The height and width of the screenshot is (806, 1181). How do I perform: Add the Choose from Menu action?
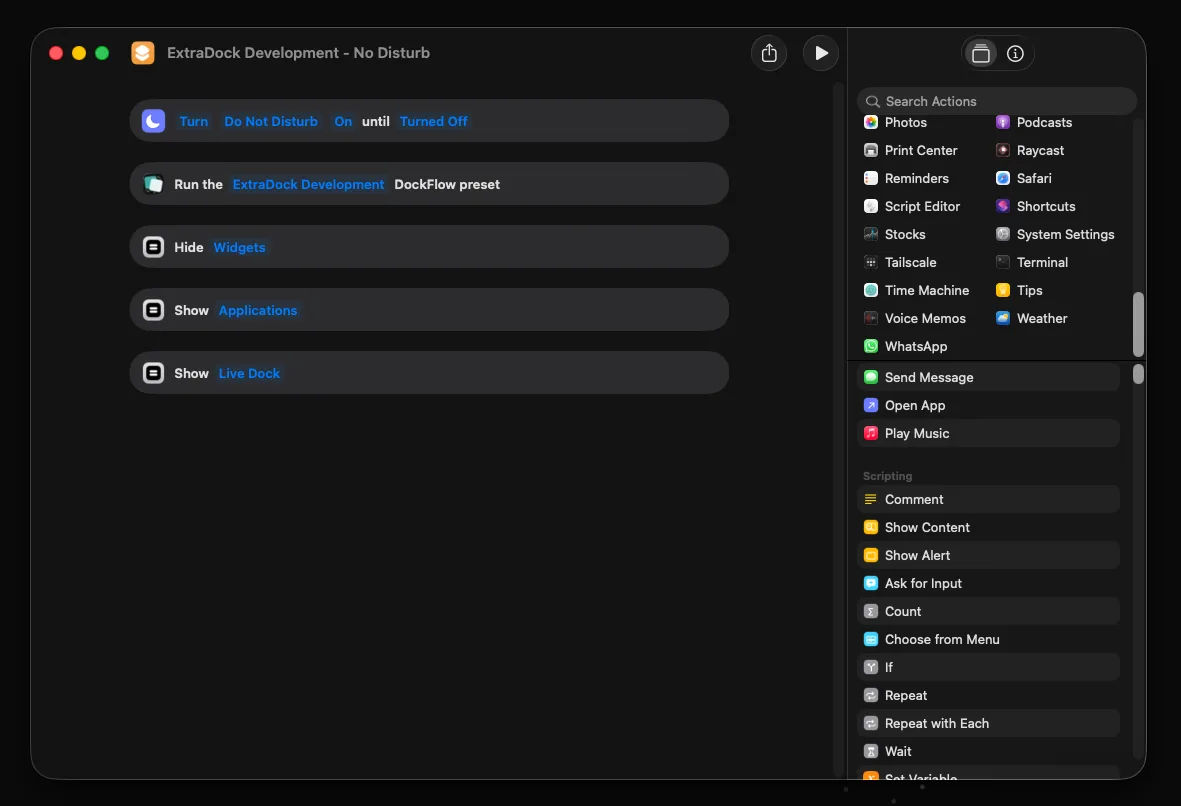pyautogui.click(x=988, y=639)
